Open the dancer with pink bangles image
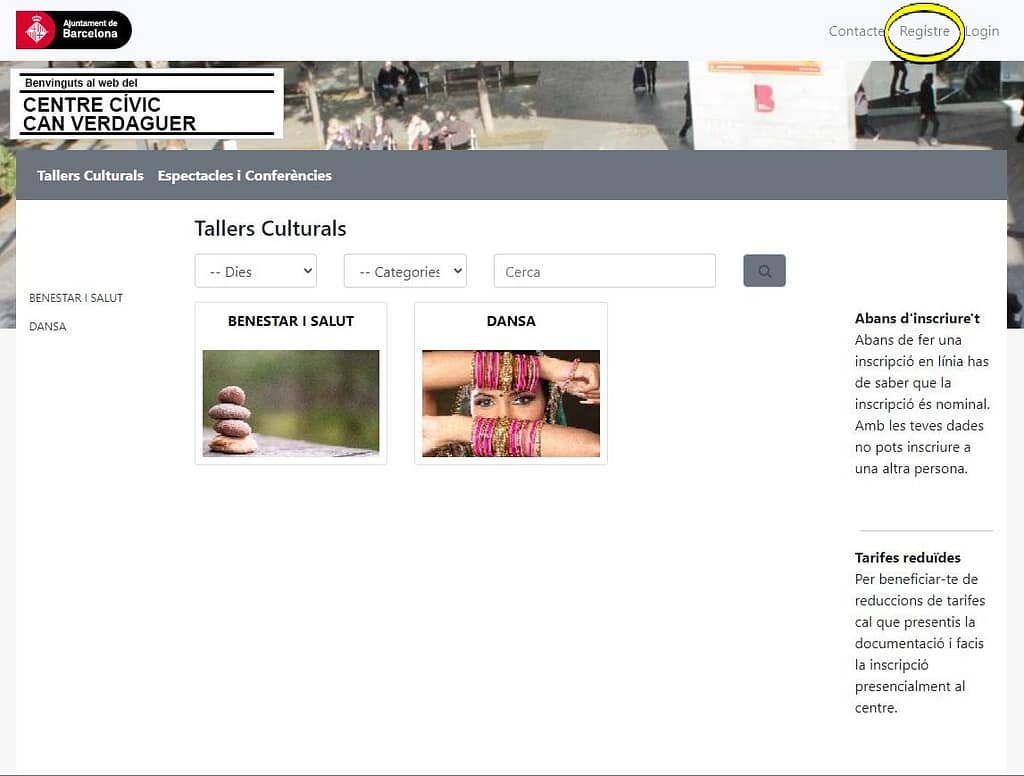This screenshot has height=776, width=1024. (510, 403)
